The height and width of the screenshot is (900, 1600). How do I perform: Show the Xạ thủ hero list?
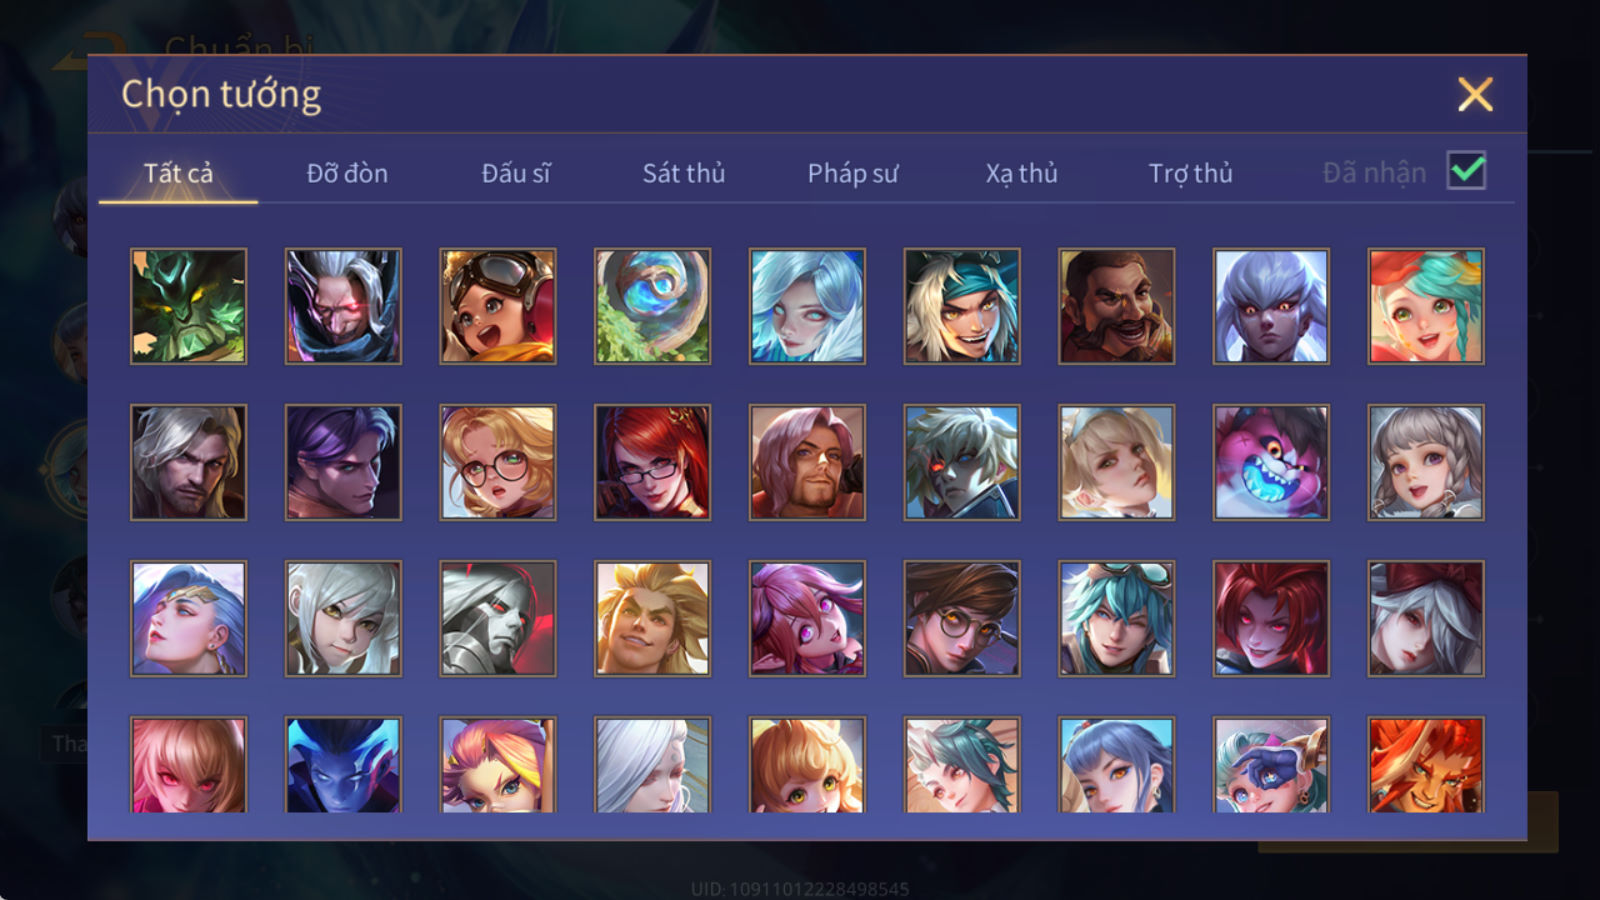point(1022,173)
